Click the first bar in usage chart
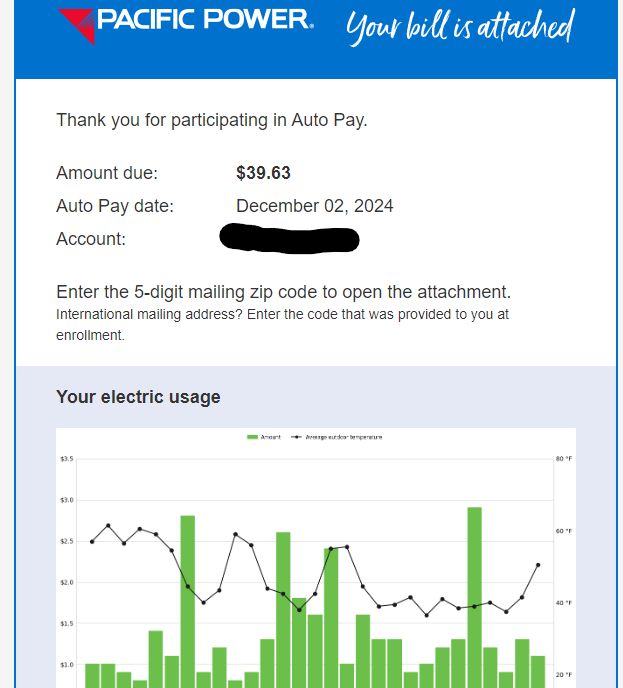The width and height of the screenshot is (623, 688). [92, 675]
